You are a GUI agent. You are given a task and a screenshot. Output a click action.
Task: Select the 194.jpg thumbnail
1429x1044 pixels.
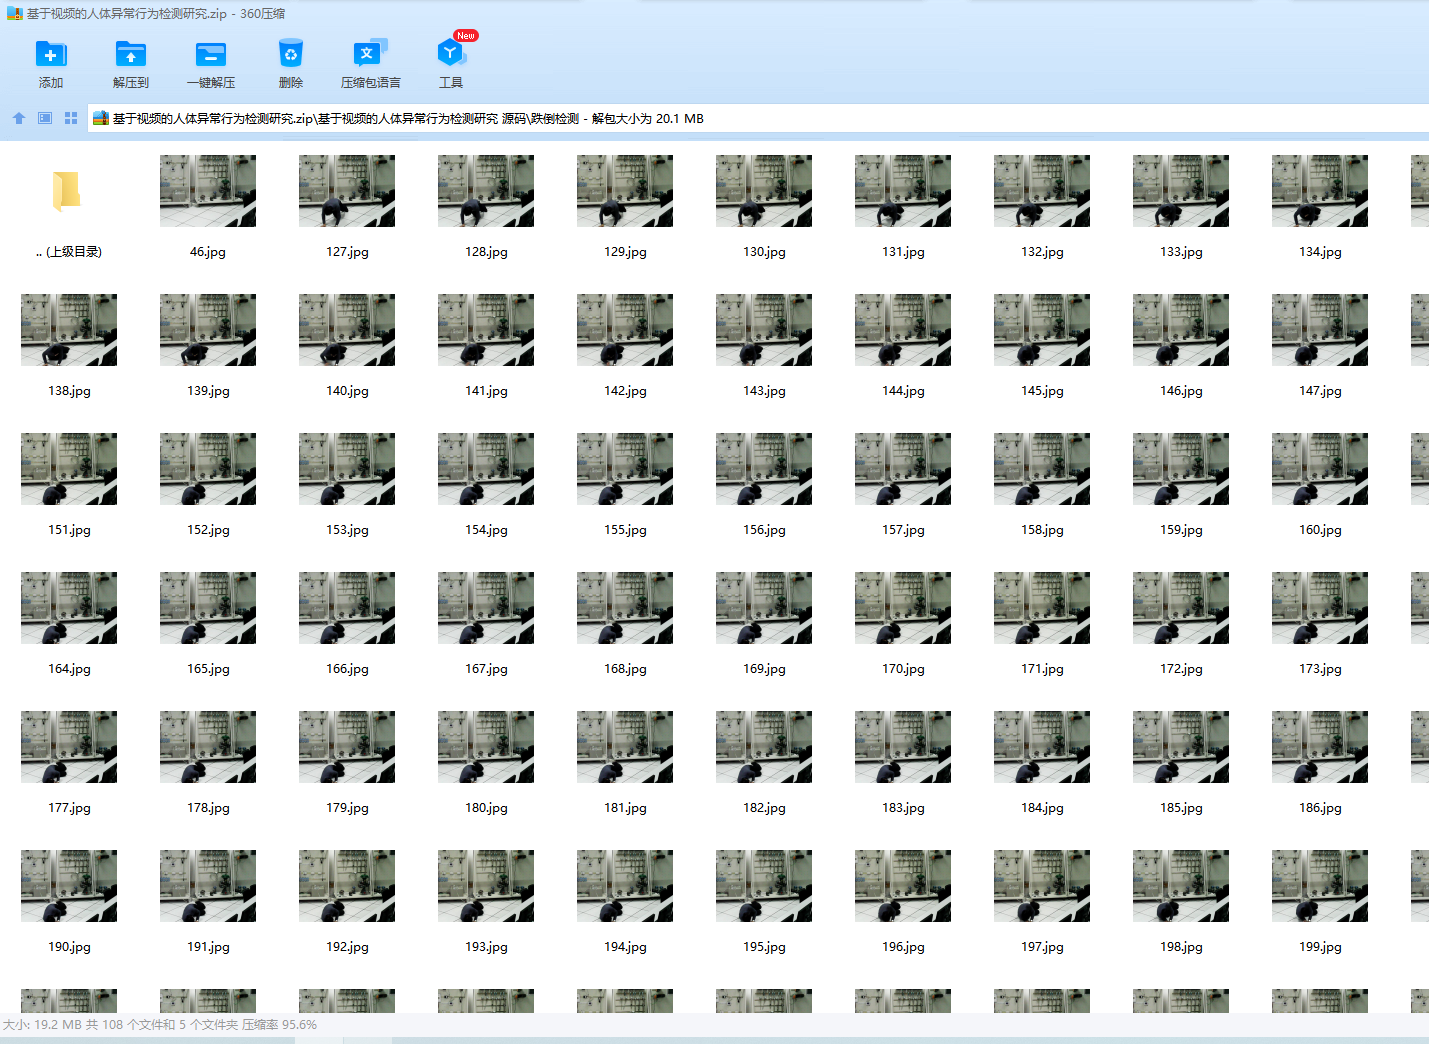click(625, 886)
